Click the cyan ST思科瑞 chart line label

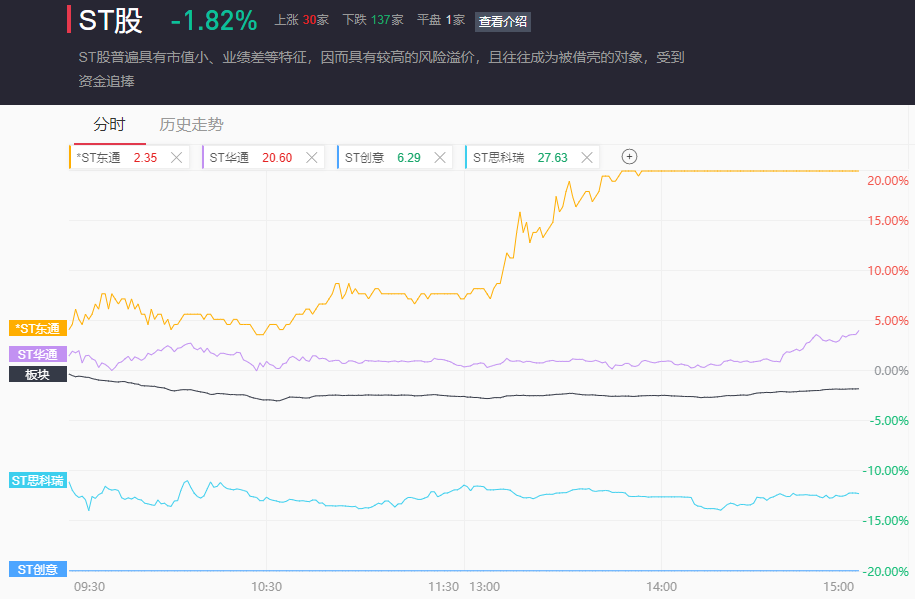[37, 480]
